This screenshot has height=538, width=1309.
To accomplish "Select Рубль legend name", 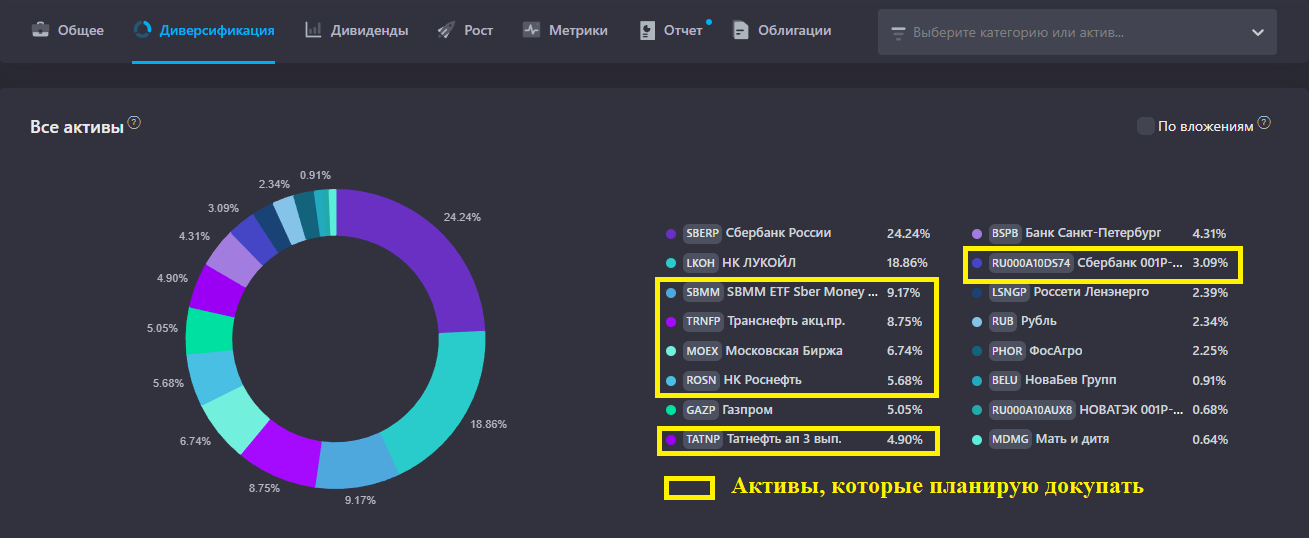I will pyautogui.click(x=1039, y=322).
